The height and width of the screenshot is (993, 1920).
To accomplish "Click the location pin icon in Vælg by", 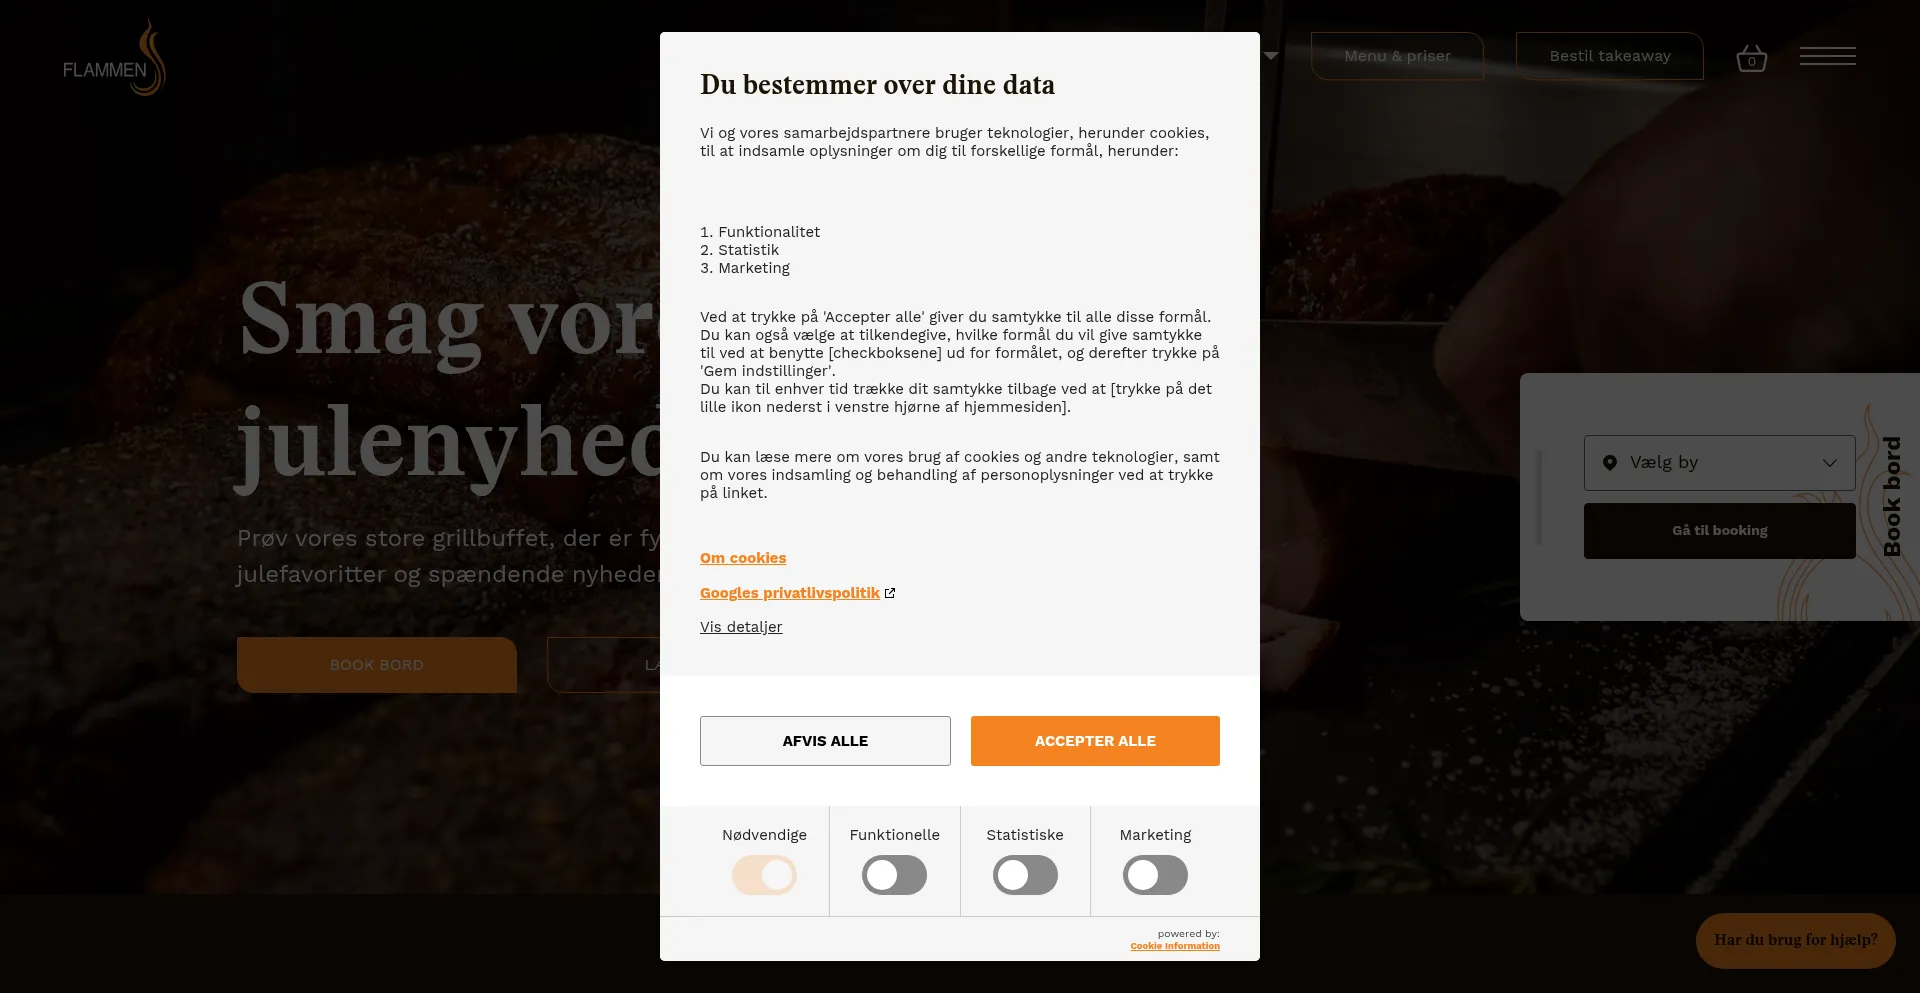I will (x=1610, y=463).
